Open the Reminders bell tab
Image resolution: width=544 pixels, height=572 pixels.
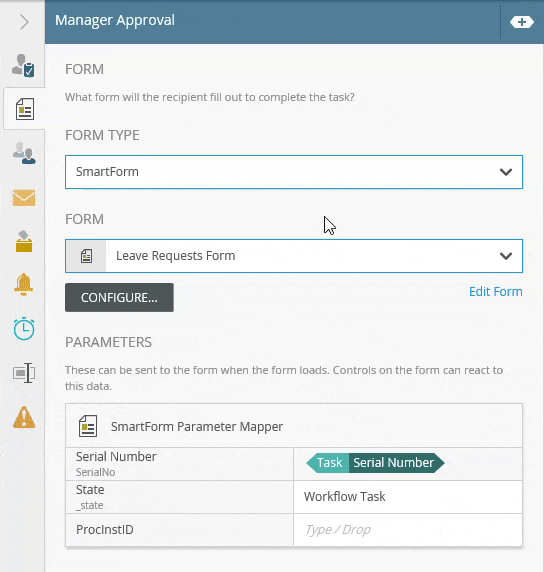click(x=24, y=284)
